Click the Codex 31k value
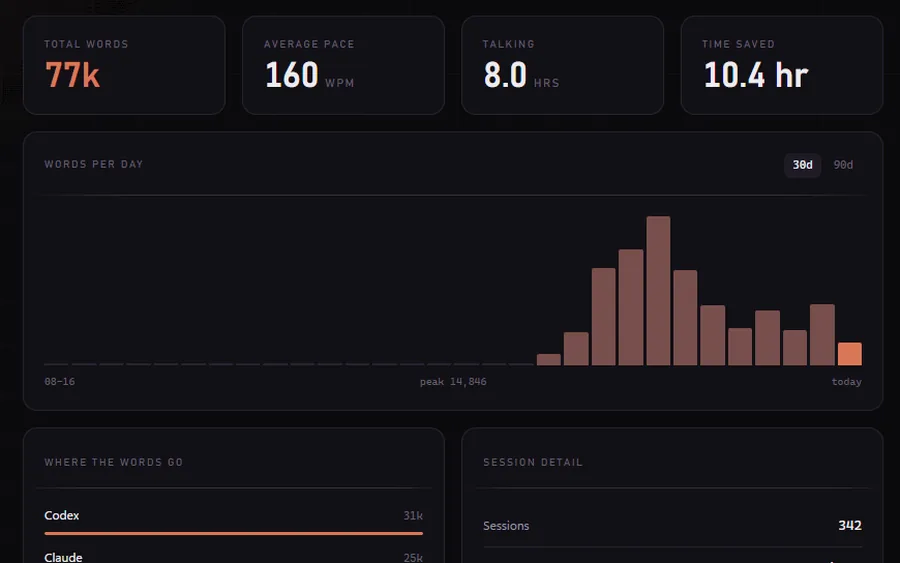Viewport: 900px width, 563px height. [413, 515]
